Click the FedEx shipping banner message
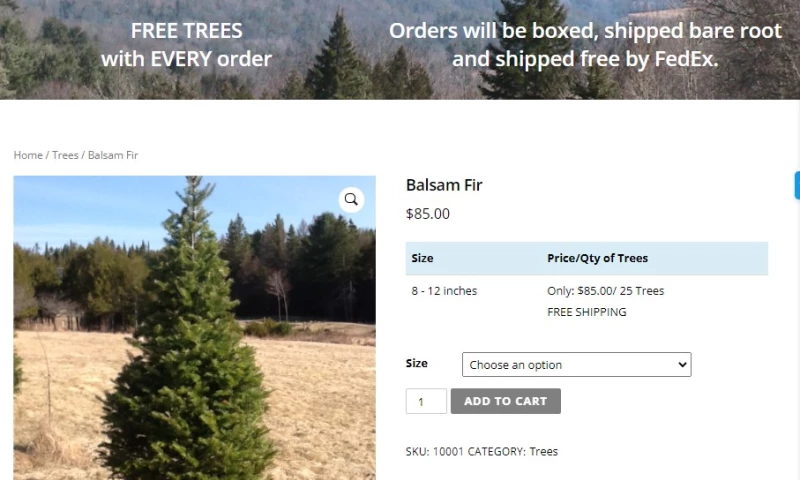800x480 pixels. point(585,45)
